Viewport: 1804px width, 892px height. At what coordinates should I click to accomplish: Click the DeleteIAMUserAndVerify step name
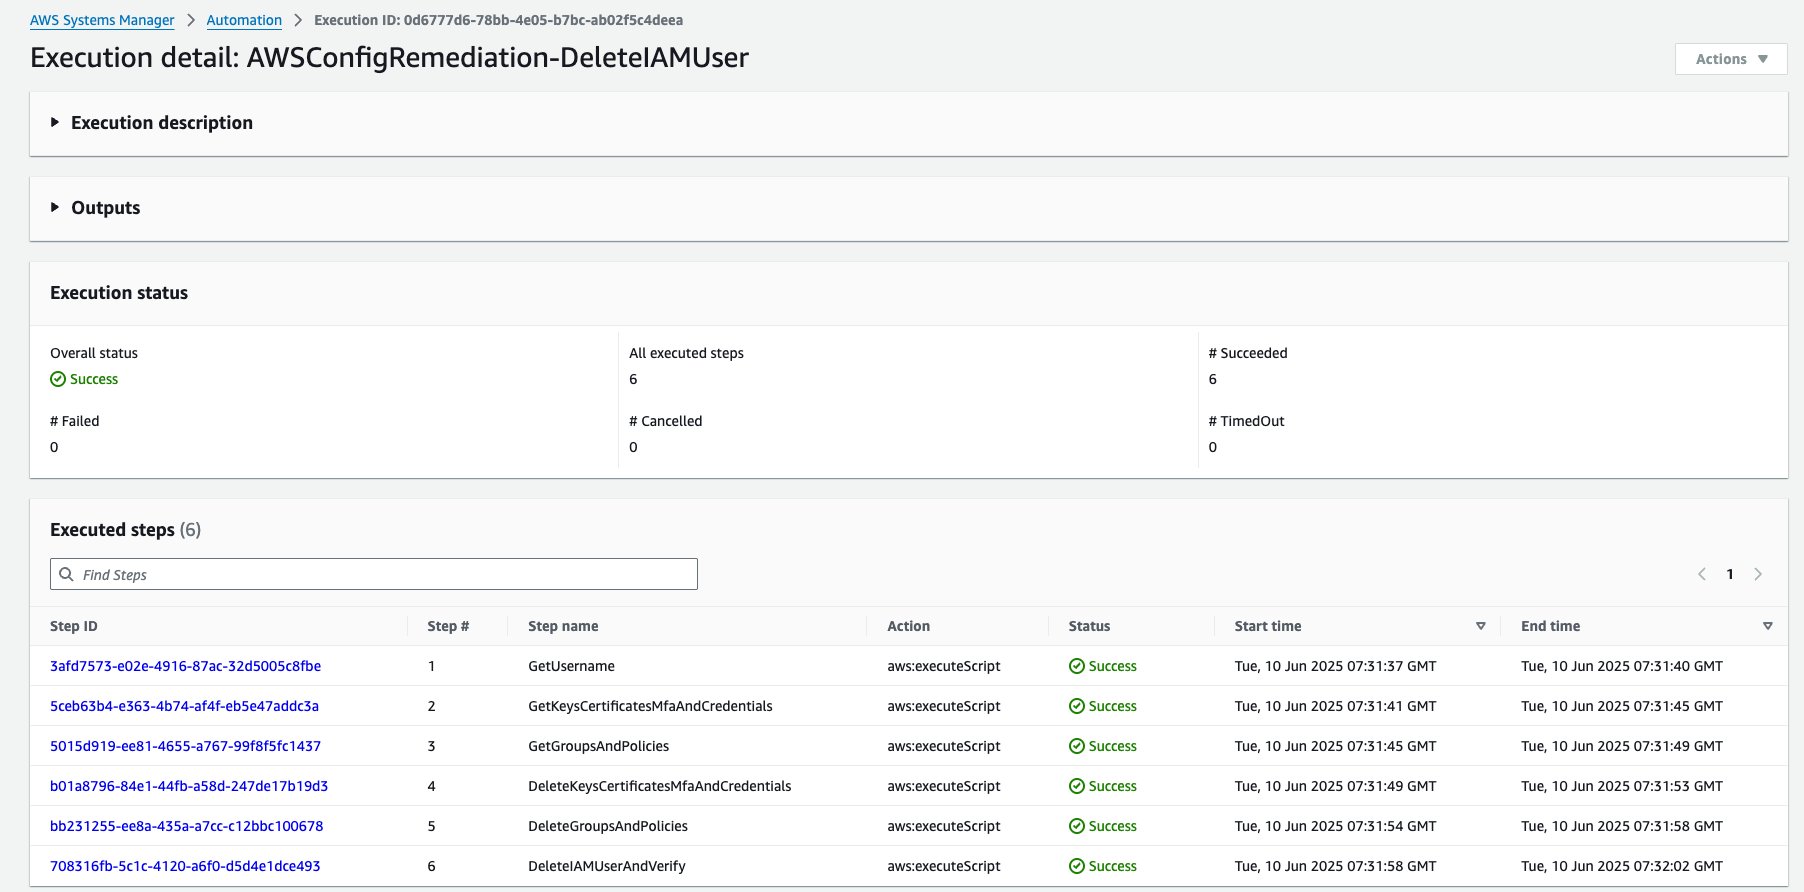click(x=607, y=866)
